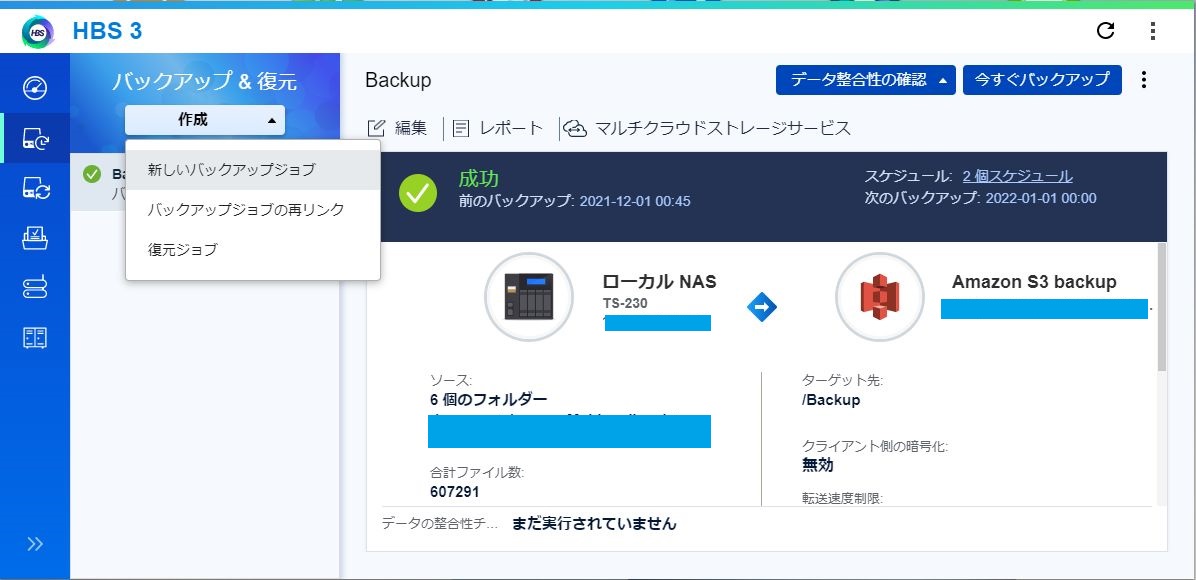Click the 無効 encryption status value
Image resolution: width=1196 pixels, height=580 pixels.
(x=818, y=465)
